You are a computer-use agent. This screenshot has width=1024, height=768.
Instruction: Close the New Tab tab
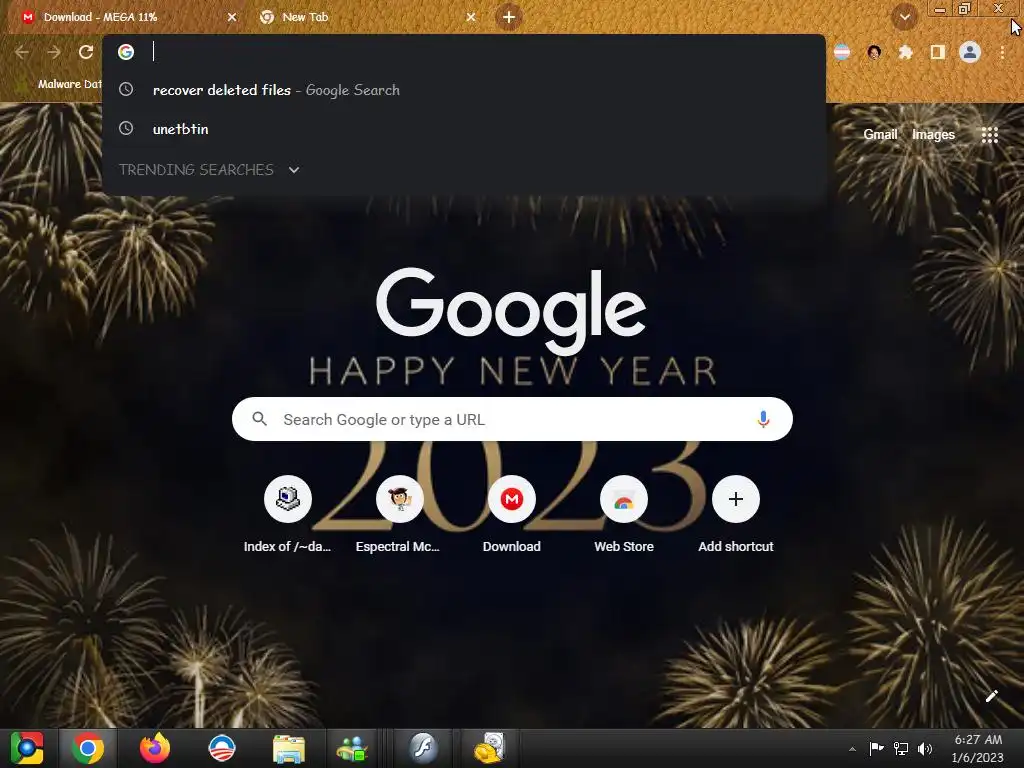click(471, 17)
